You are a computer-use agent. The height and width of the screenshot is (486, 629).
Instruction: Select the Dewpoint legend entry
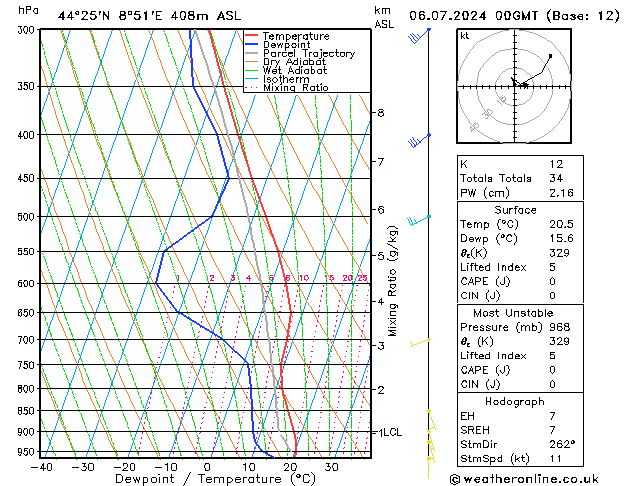(278, 45)
